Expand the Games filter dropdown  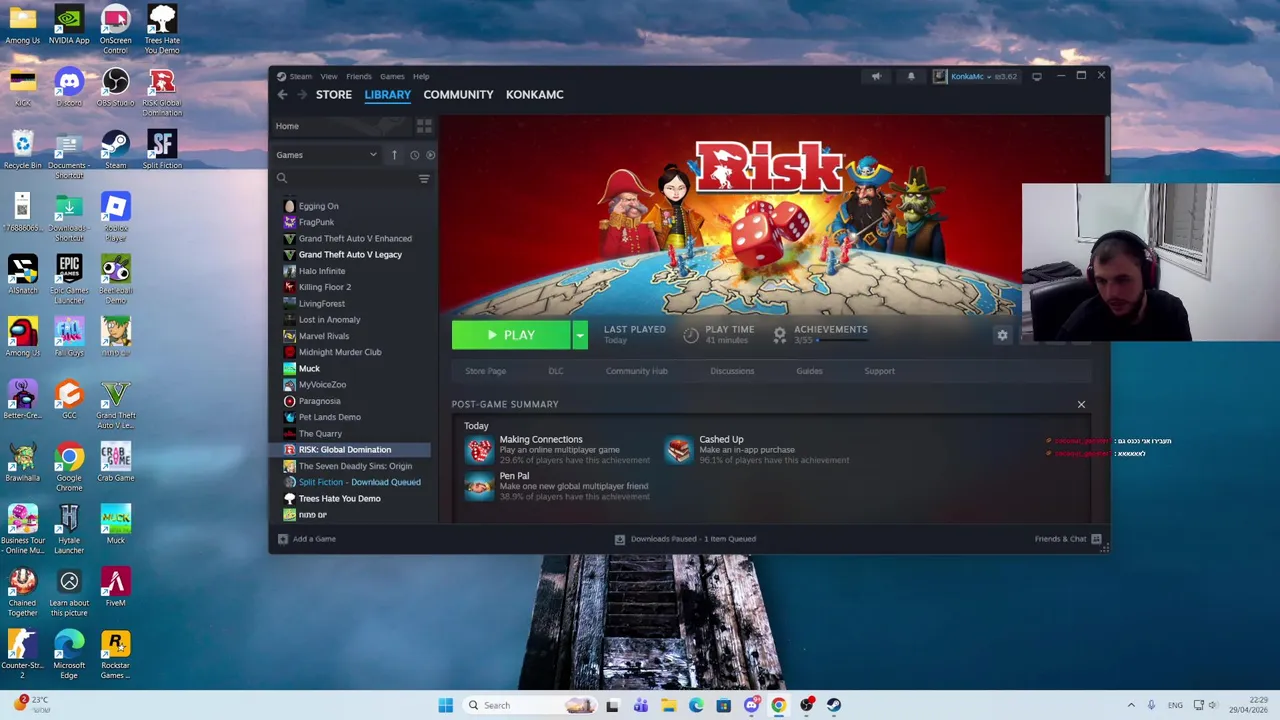[326, 155]
